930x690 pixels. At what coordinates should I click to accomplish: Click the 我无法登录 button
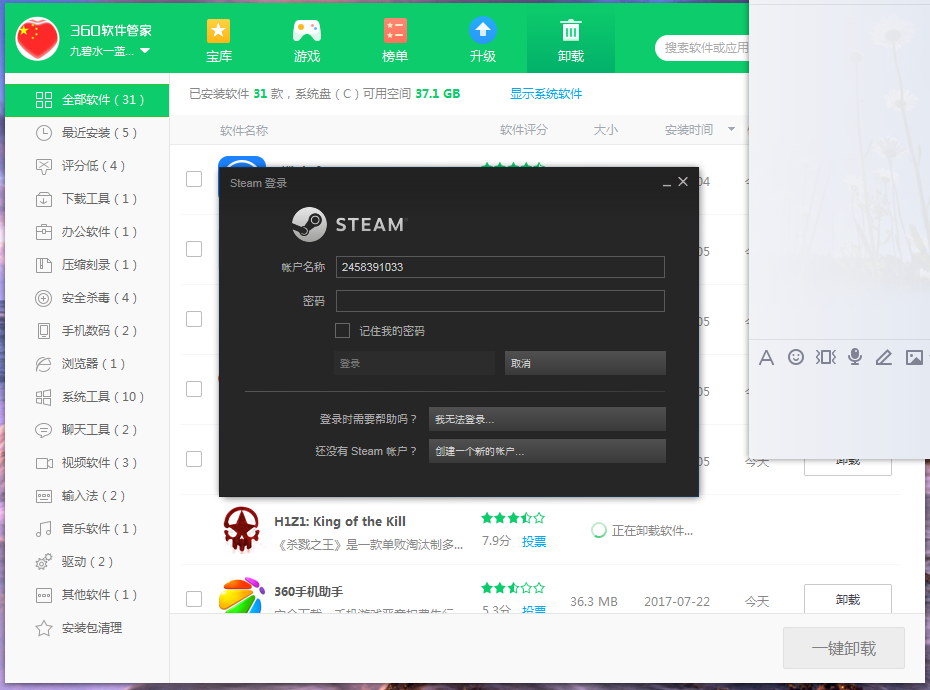tap(547, 419)
